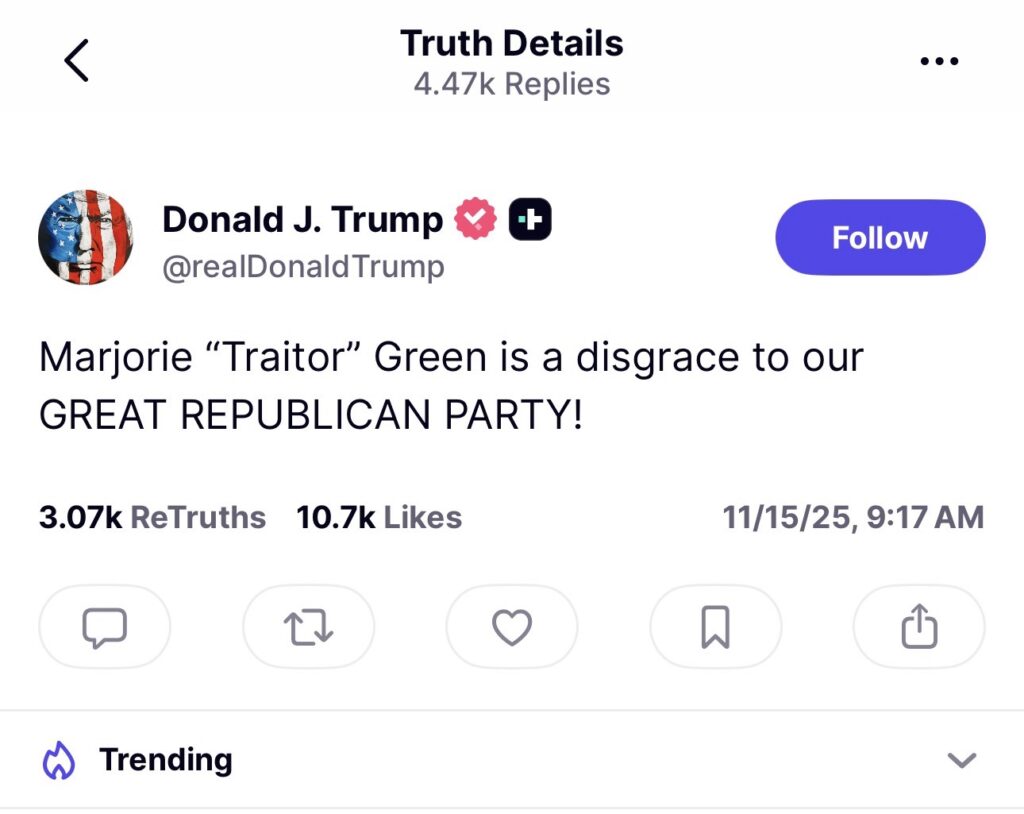Click the black plus badge beside the name

531,220
